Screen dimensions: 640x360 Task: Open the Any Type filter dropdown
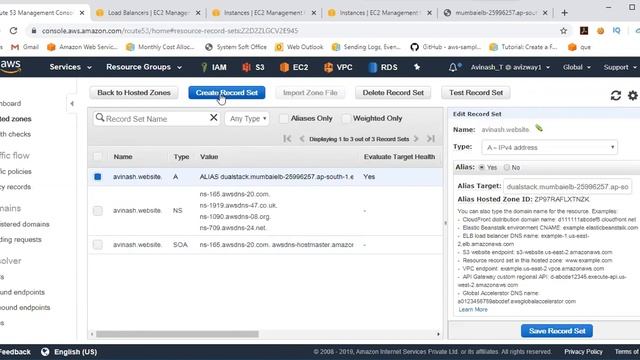(x=247, y=119)
